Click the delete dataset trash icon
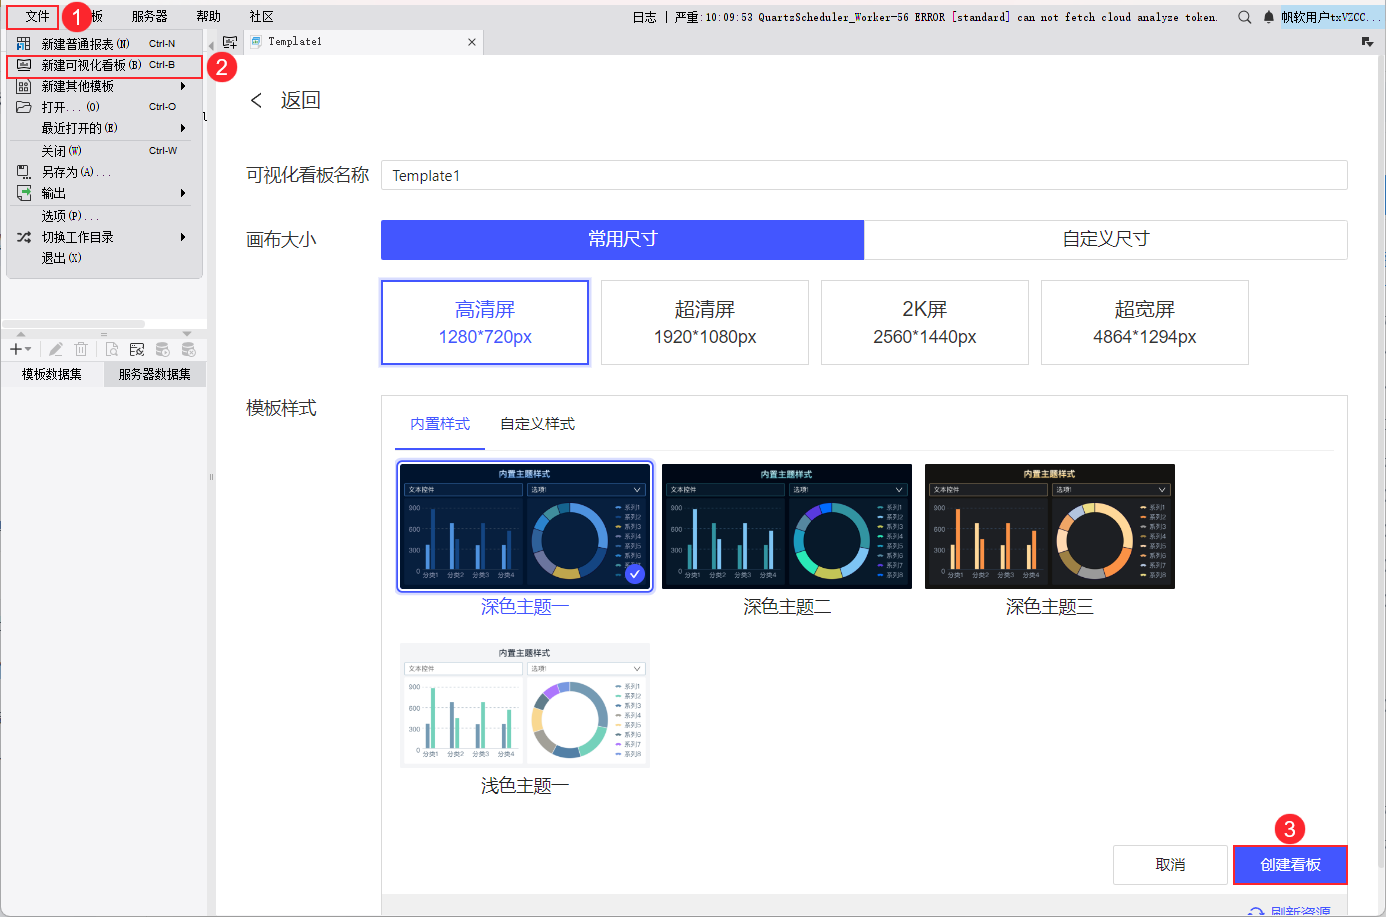 coord(82,349)
